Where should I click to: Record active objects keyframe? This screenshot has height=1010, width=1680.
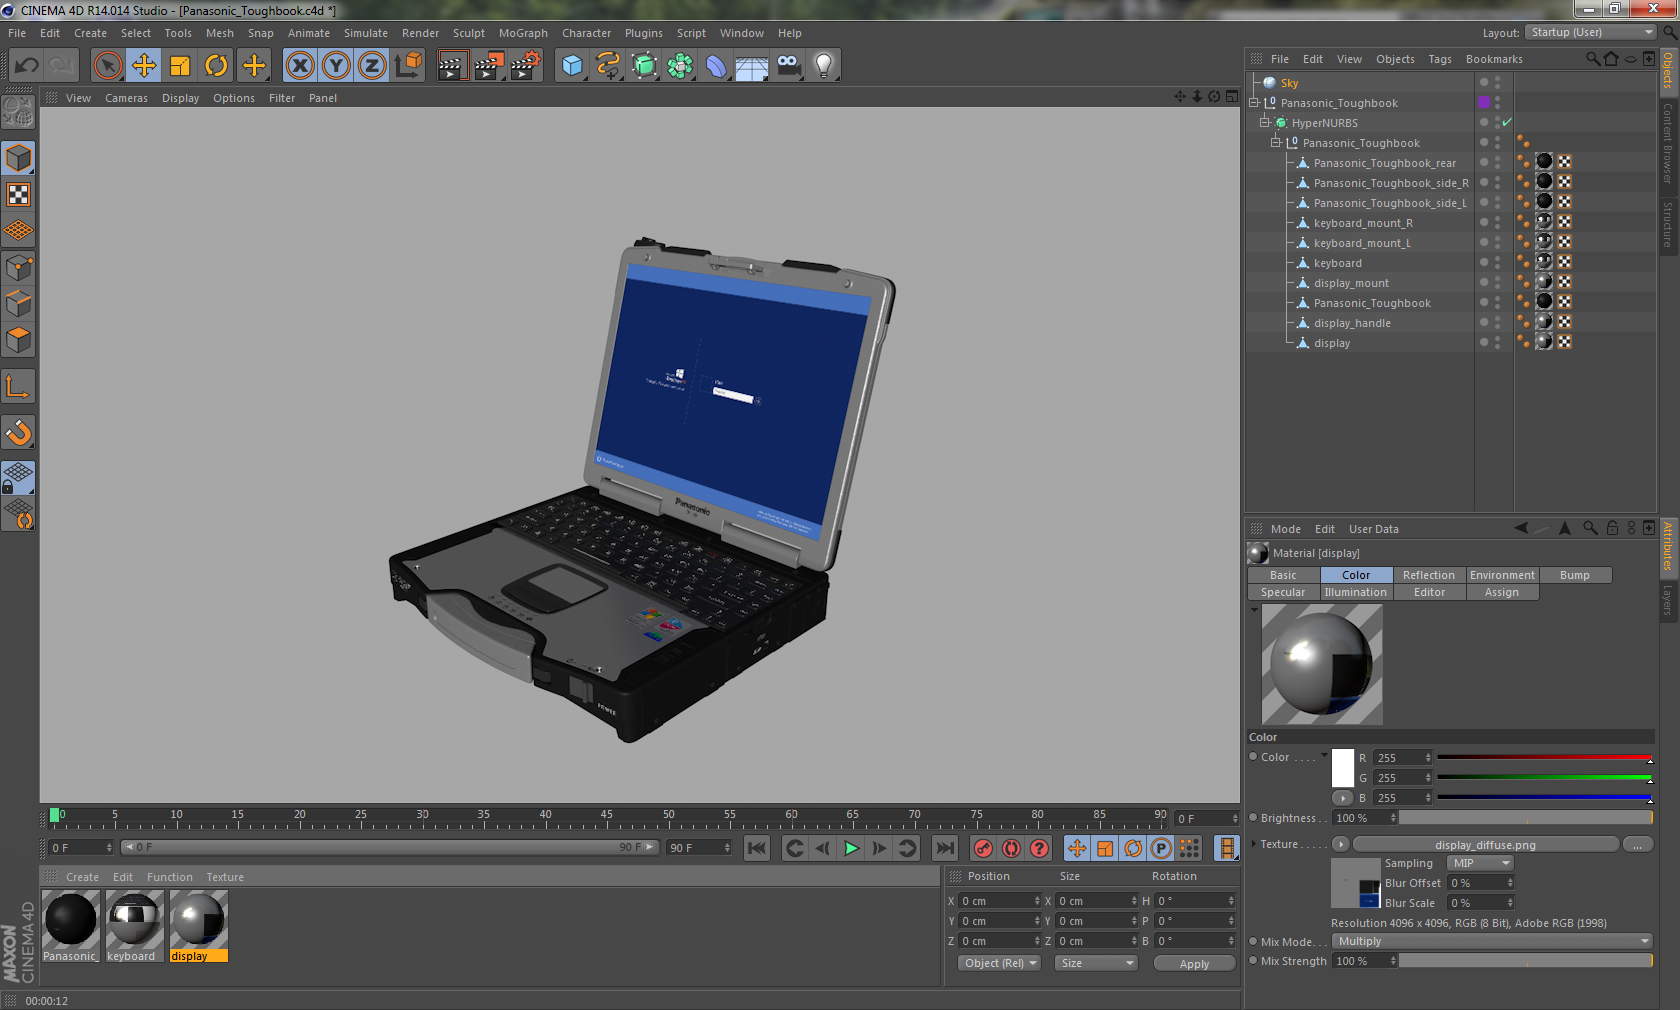984,848
